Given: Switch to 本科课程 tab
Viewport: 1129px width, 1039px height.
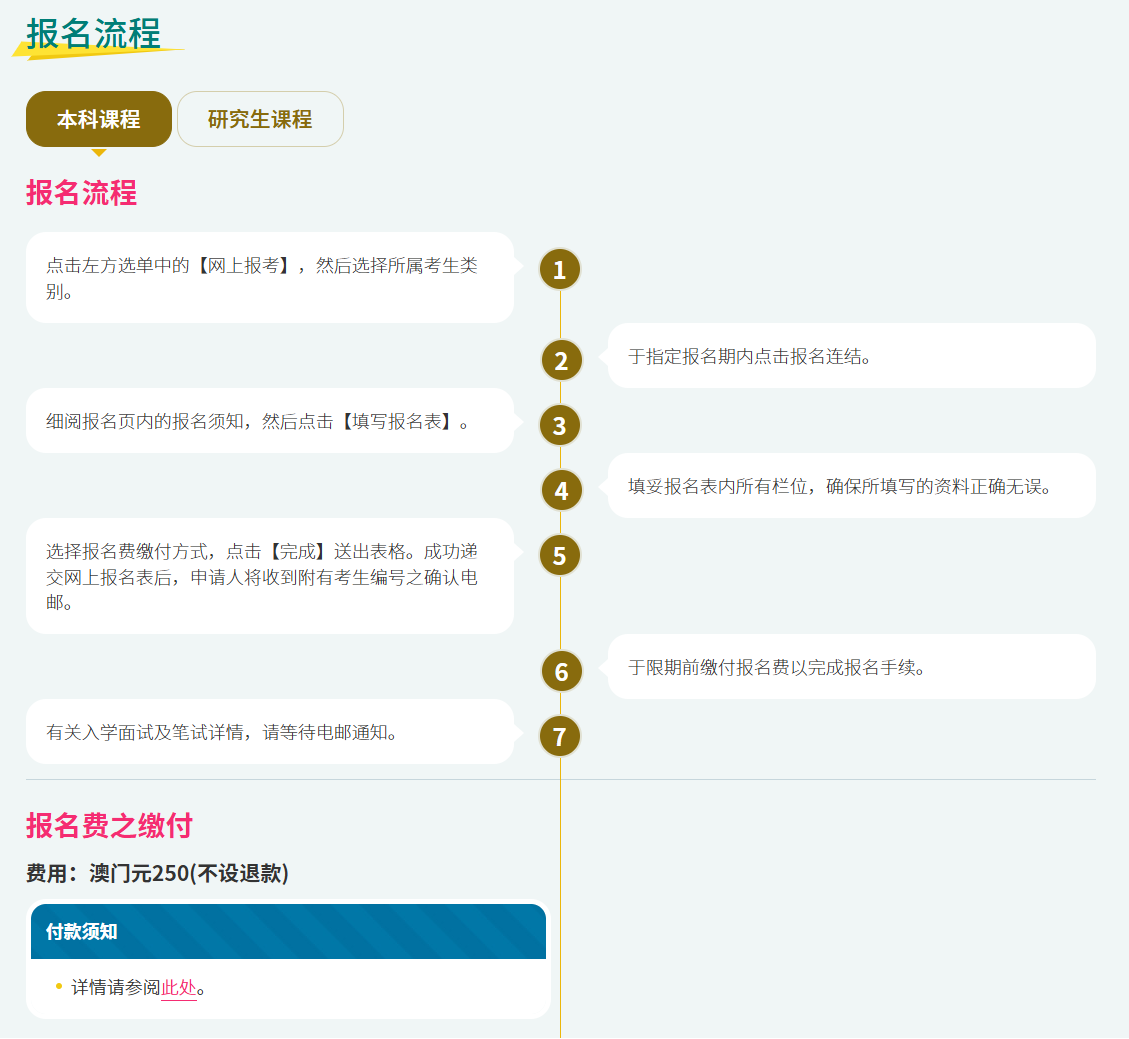Looking at the screenshot, I should coord(99,119).
